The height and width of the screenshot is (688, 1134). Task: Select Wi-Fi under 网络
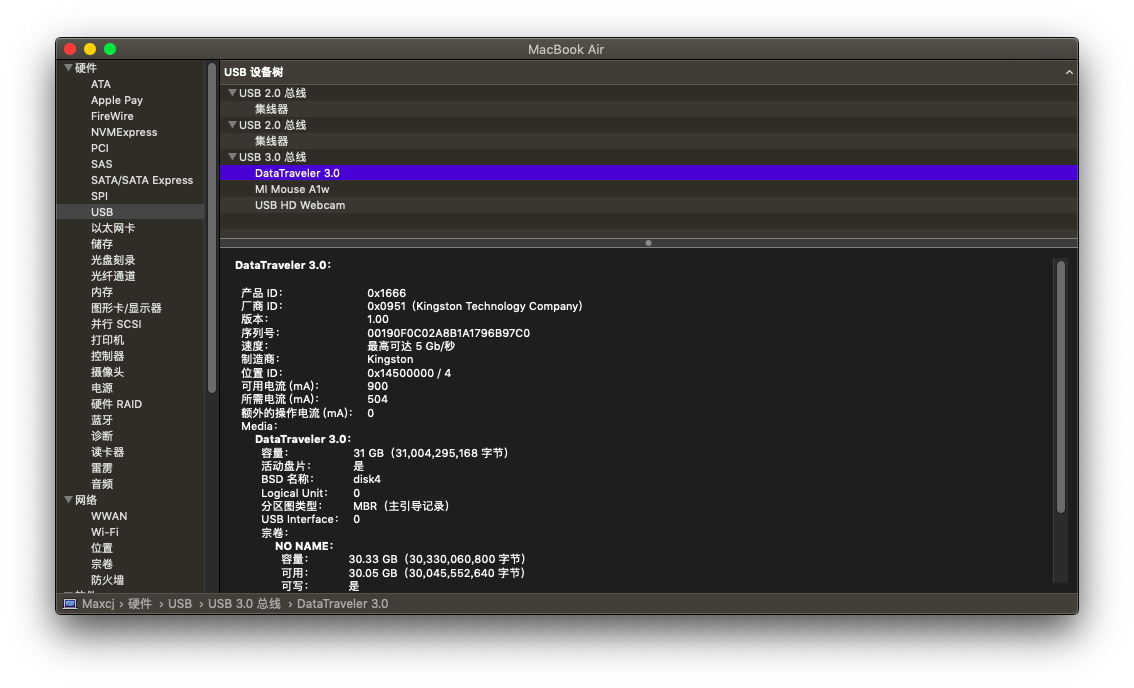coord(104,532)
